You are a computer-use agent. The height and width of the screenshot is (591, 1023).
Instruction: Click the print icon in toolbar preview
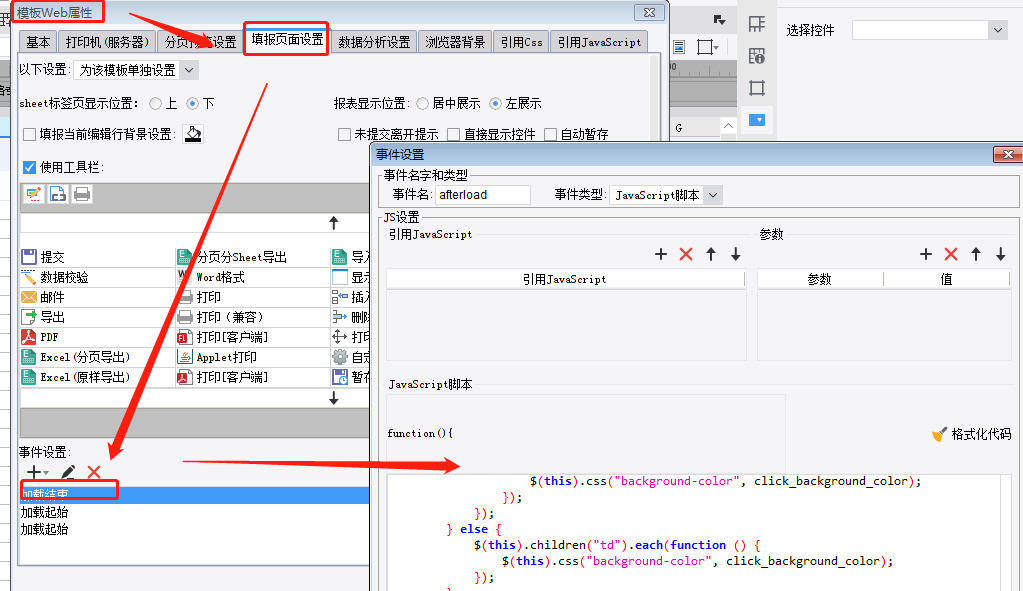tap(82, 194)
